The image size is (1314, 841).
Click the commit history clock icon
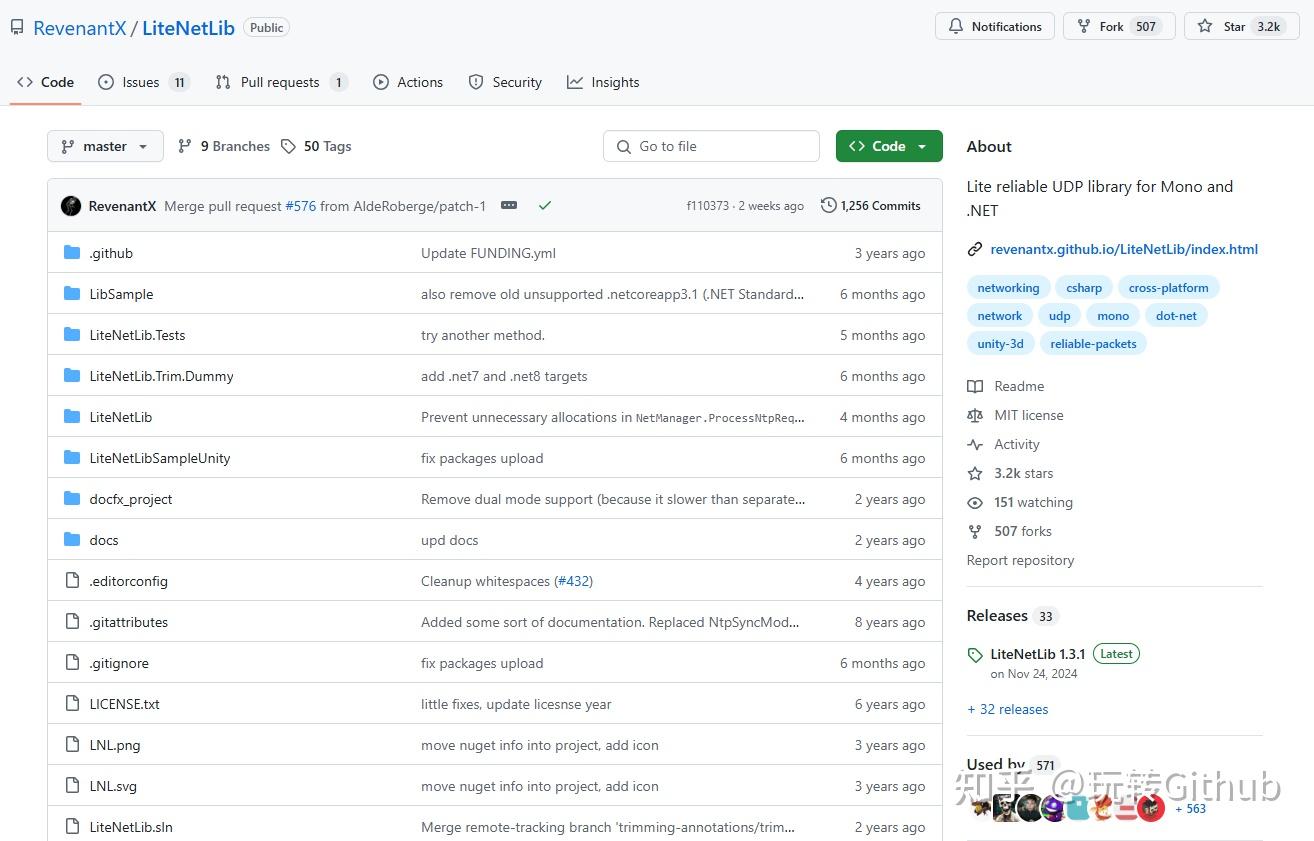click(x=828, y=206)
